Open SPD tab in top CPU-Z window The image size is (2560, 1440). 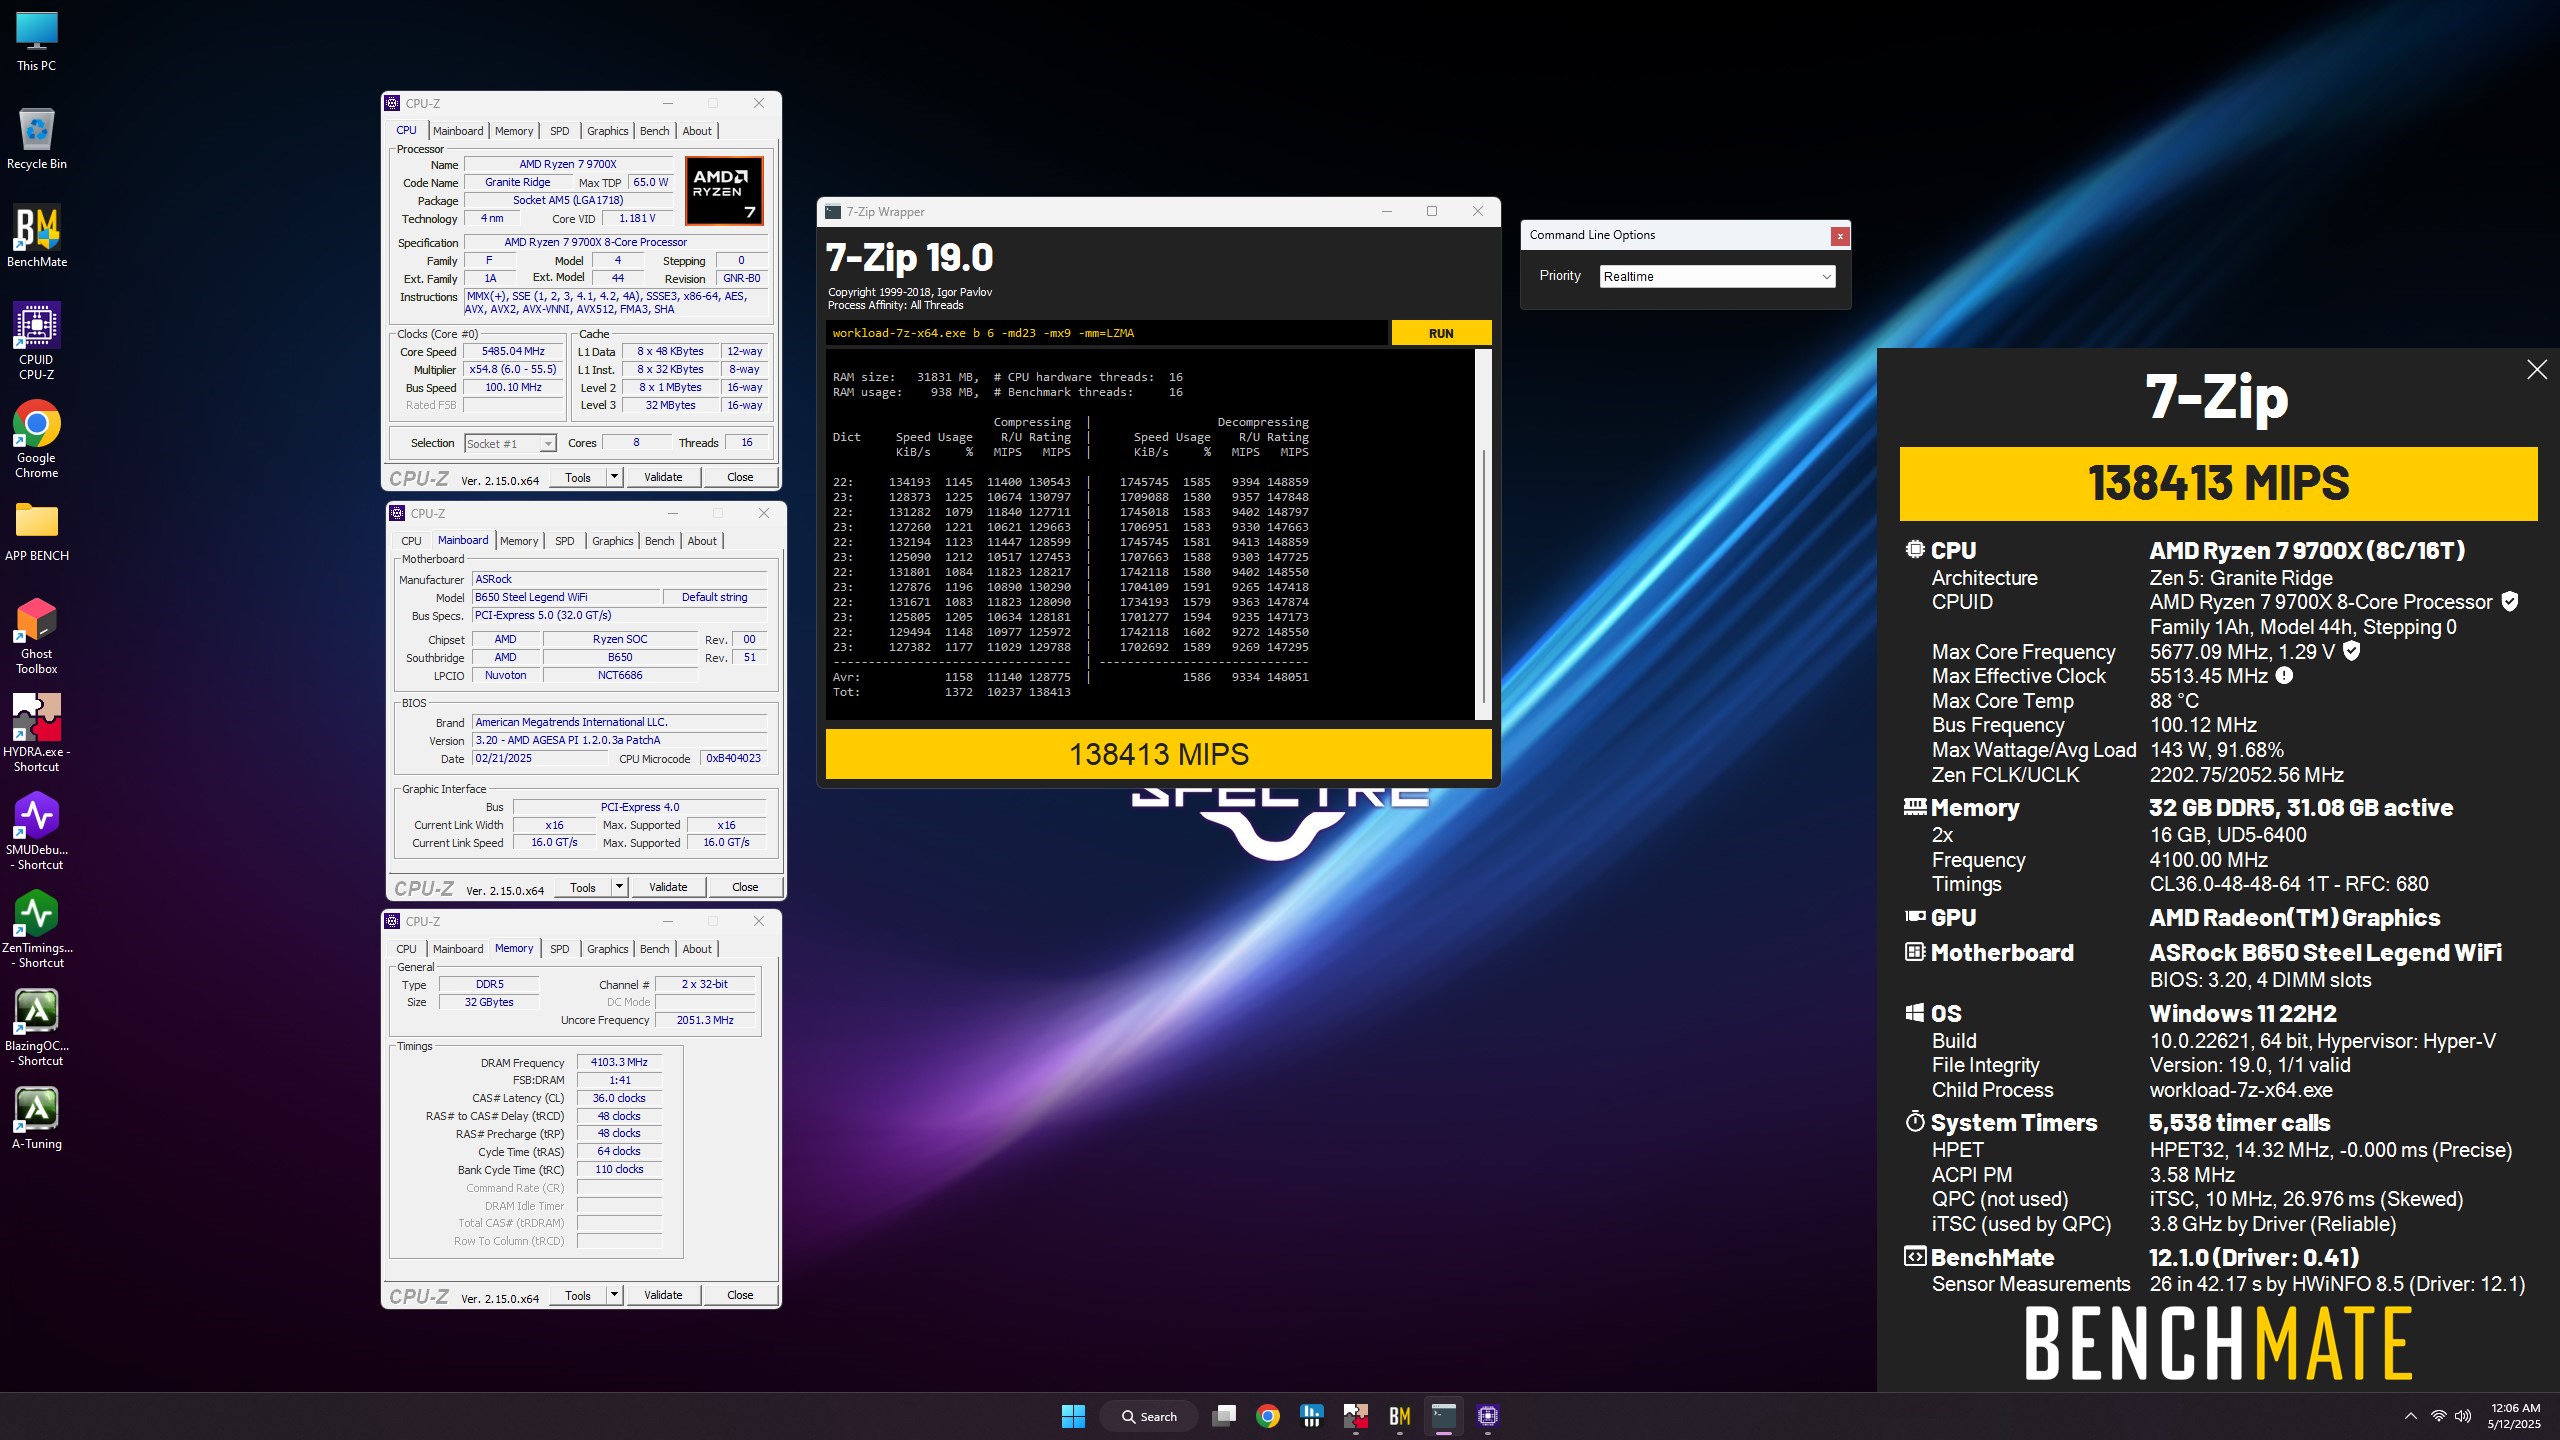pyautogui.click(x=560, y=131)
